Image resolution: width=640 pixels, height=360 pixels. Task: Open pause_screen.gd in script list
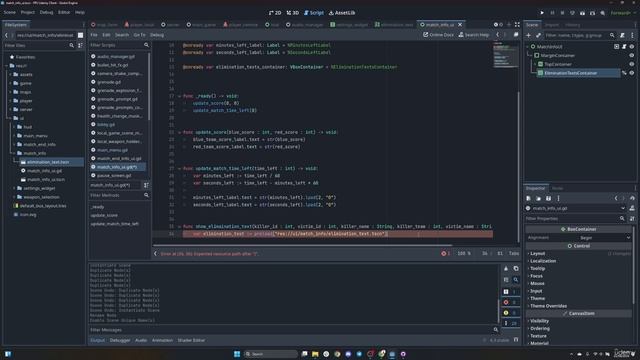(114, 176)
